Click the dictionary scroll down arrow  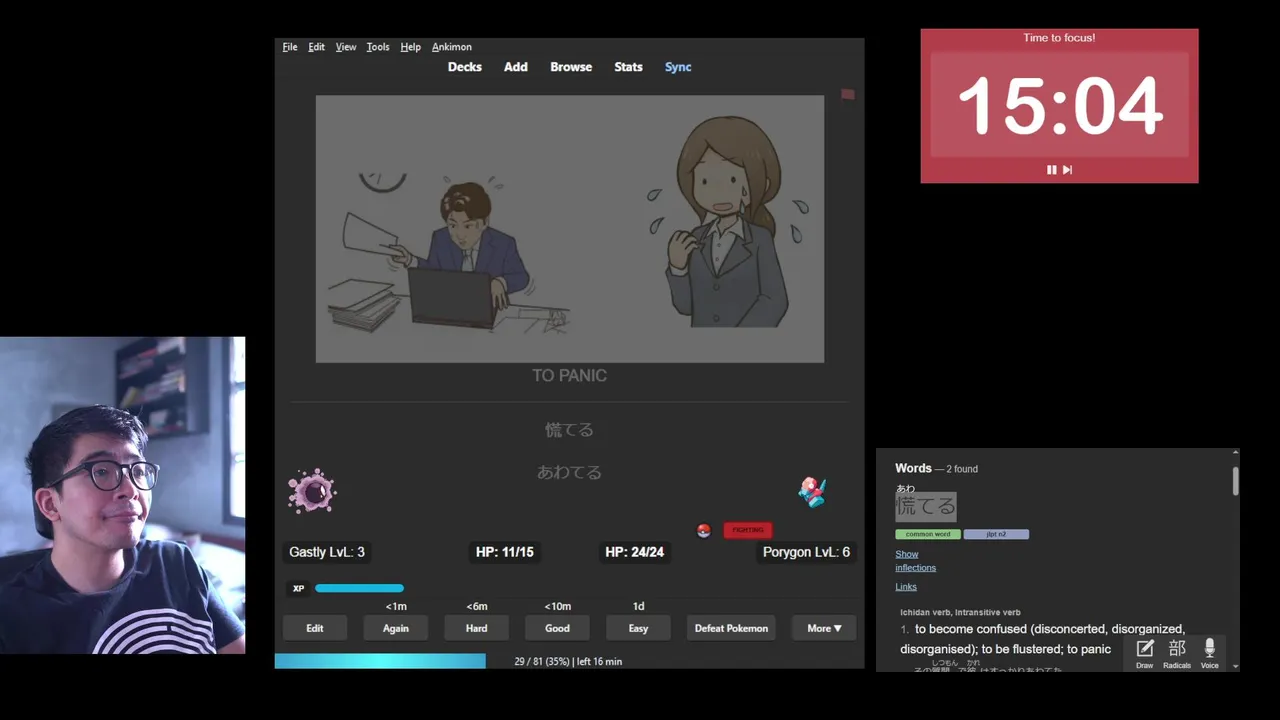point(1236,666)
